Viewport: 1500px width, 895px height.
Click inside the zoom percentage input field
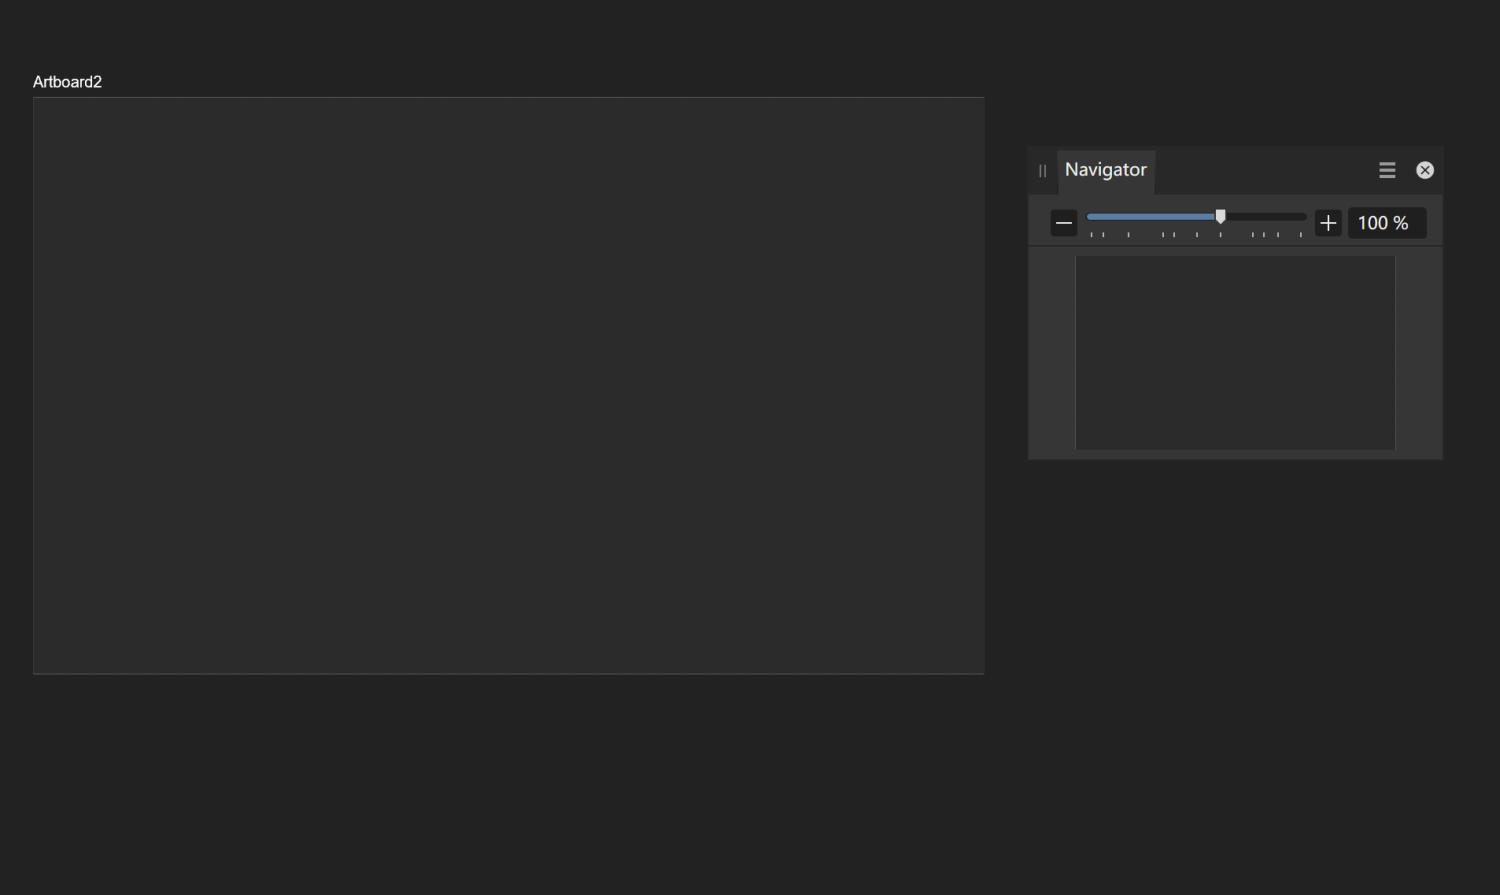(x=1386, y=222)
